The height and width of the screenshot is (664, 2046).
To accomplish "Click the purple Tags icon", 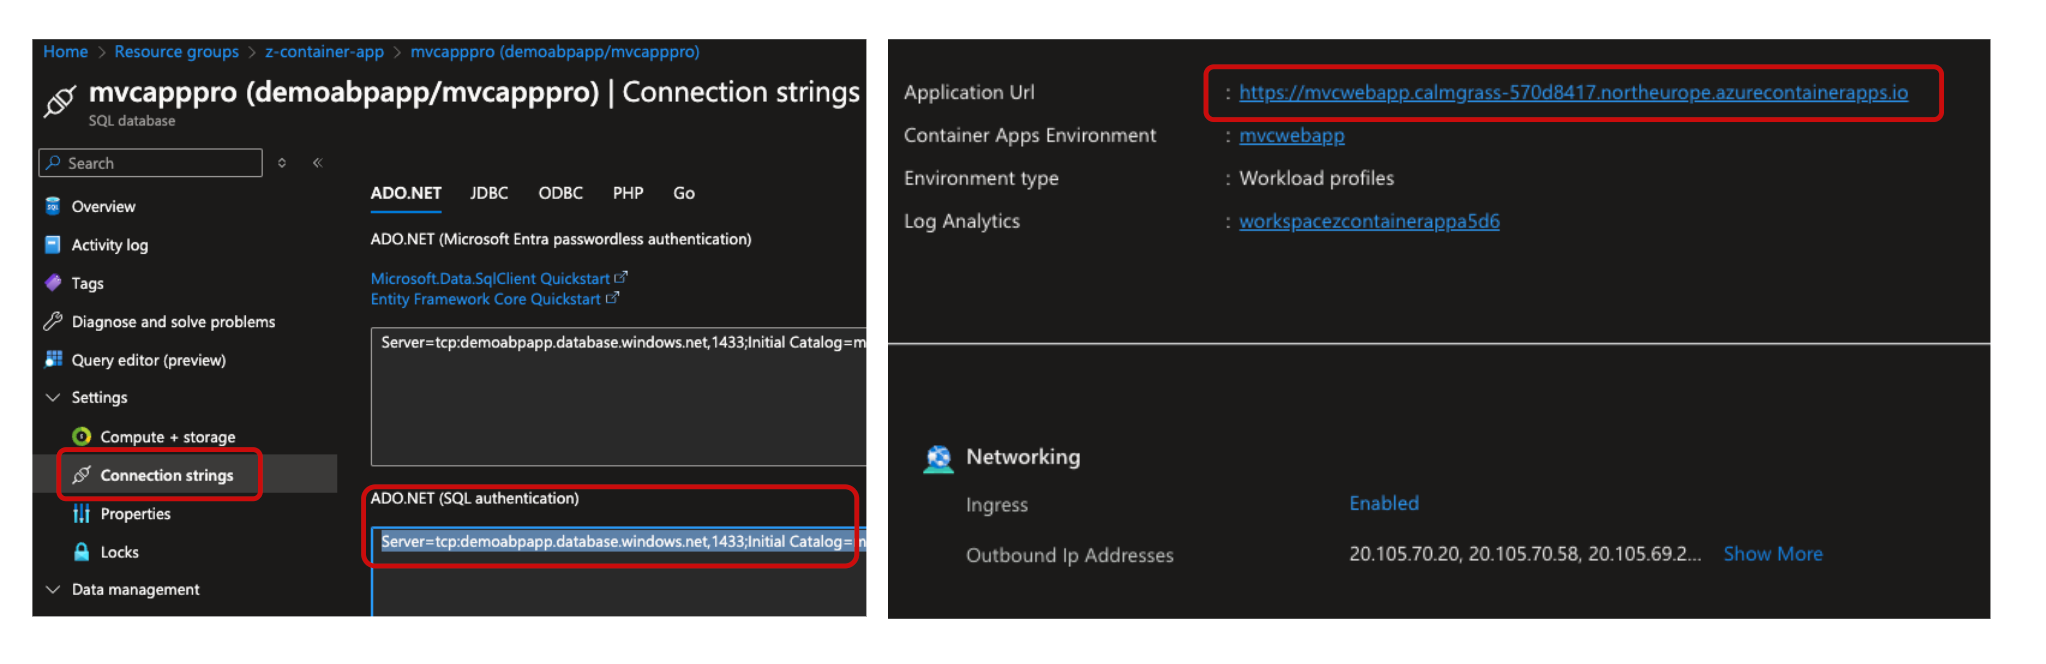I will [x=53, y=283].
